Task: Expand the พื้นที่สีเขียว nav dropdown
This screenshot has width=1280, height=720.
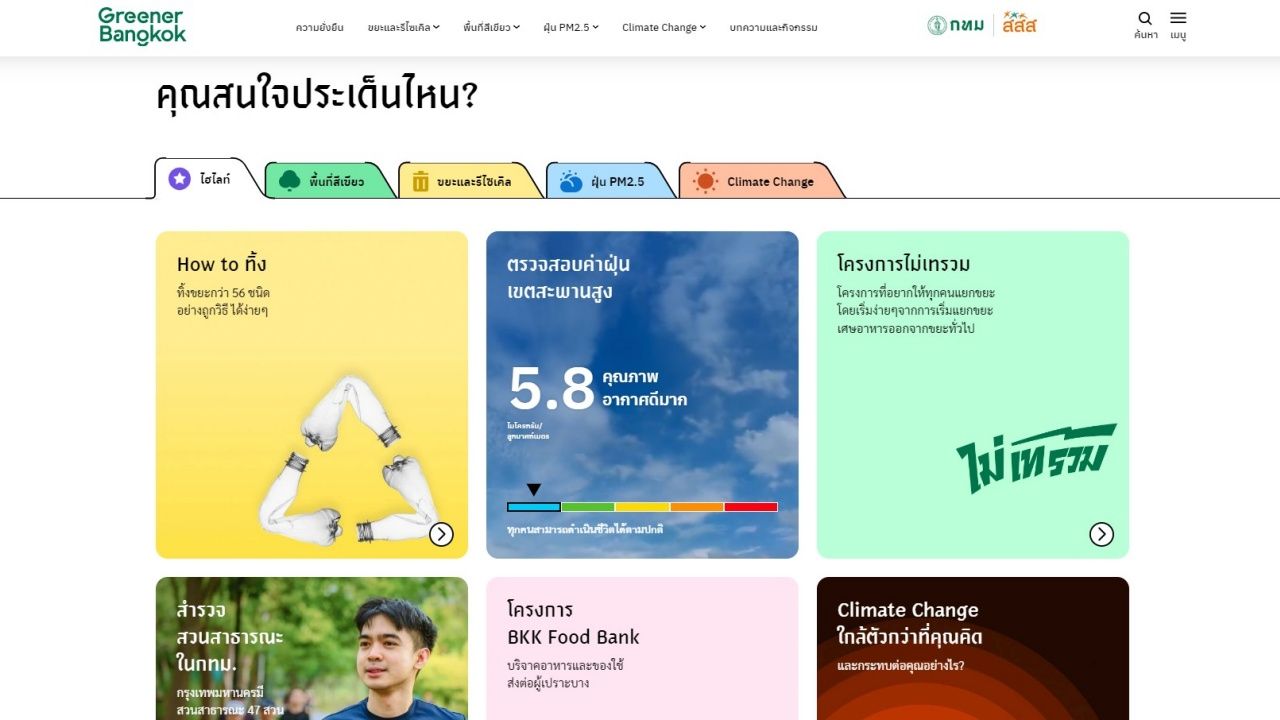Action: 492,27
